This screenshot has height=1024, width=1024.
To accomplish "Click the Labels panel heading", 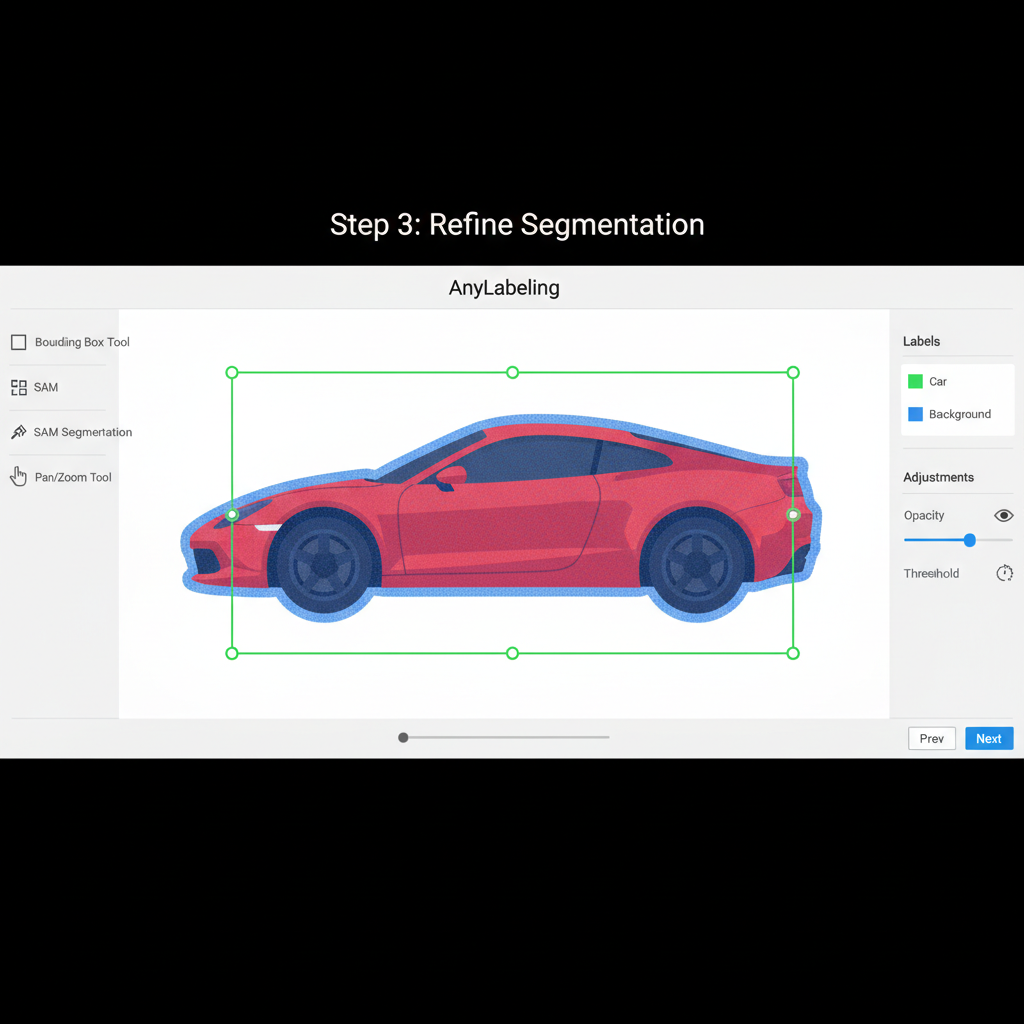I will (921, 341).
